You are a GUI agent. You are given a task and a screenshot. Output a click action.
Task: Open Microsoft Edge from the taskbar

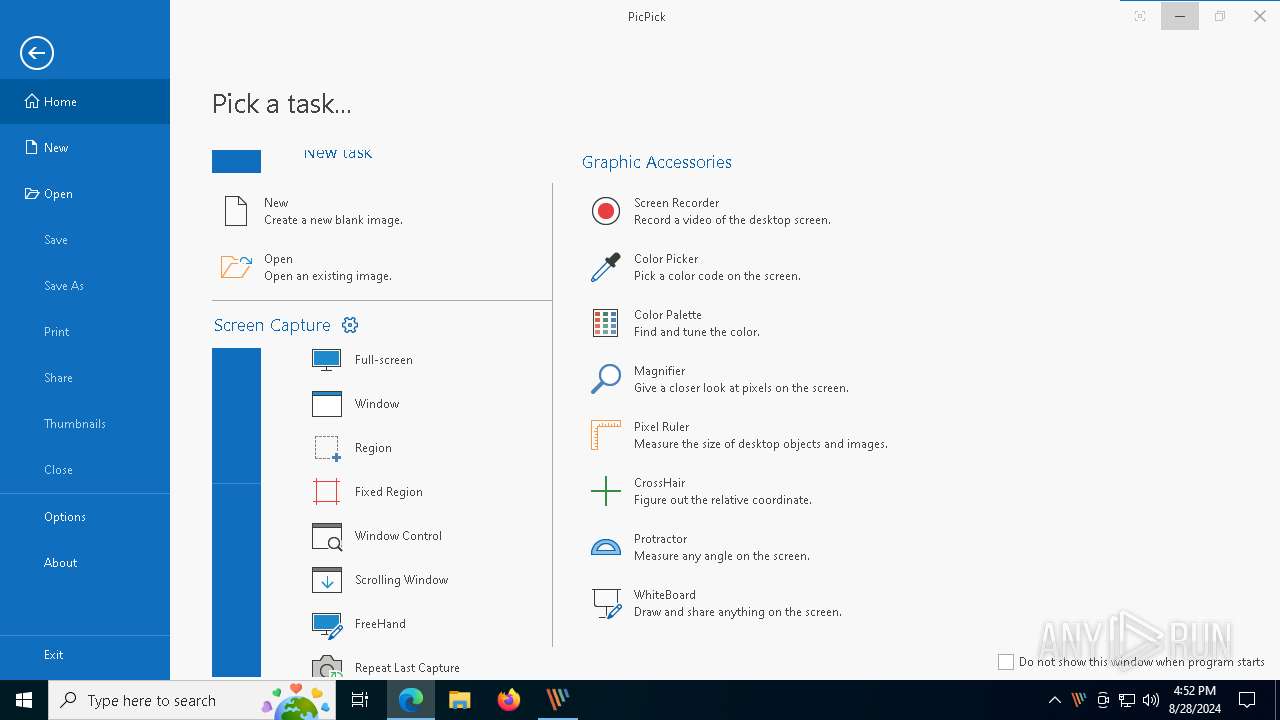(411, 700)
